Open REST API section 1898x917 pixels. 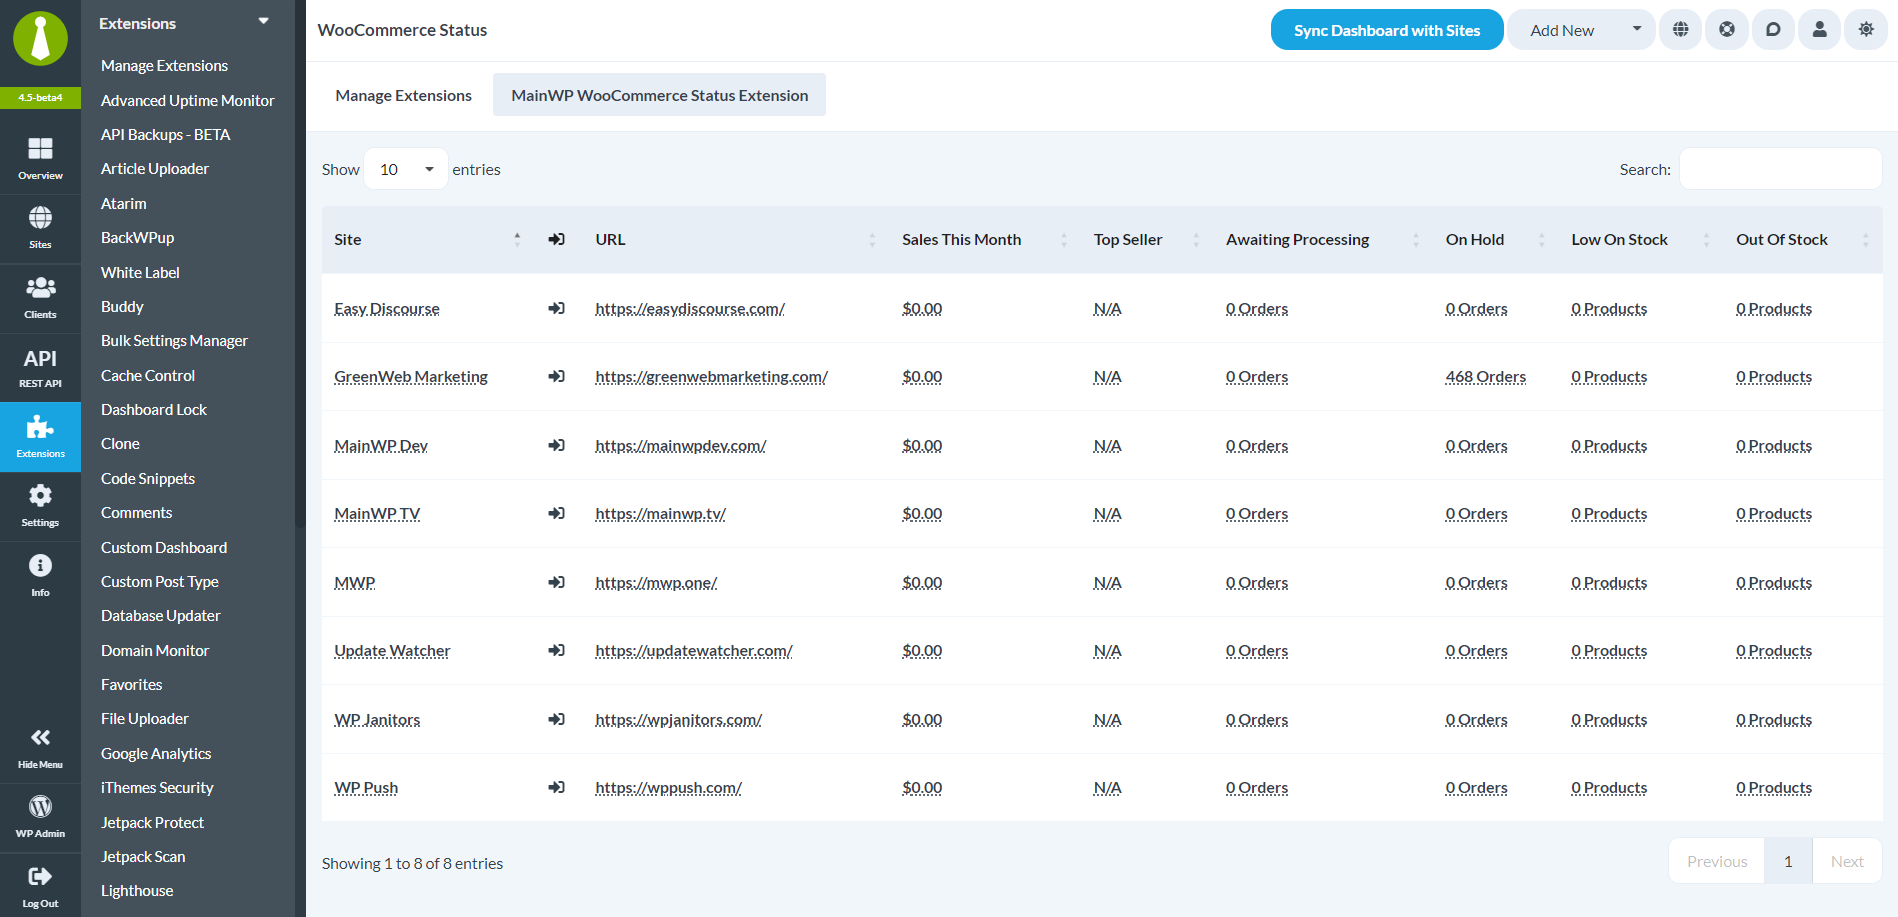coord(40,367)
